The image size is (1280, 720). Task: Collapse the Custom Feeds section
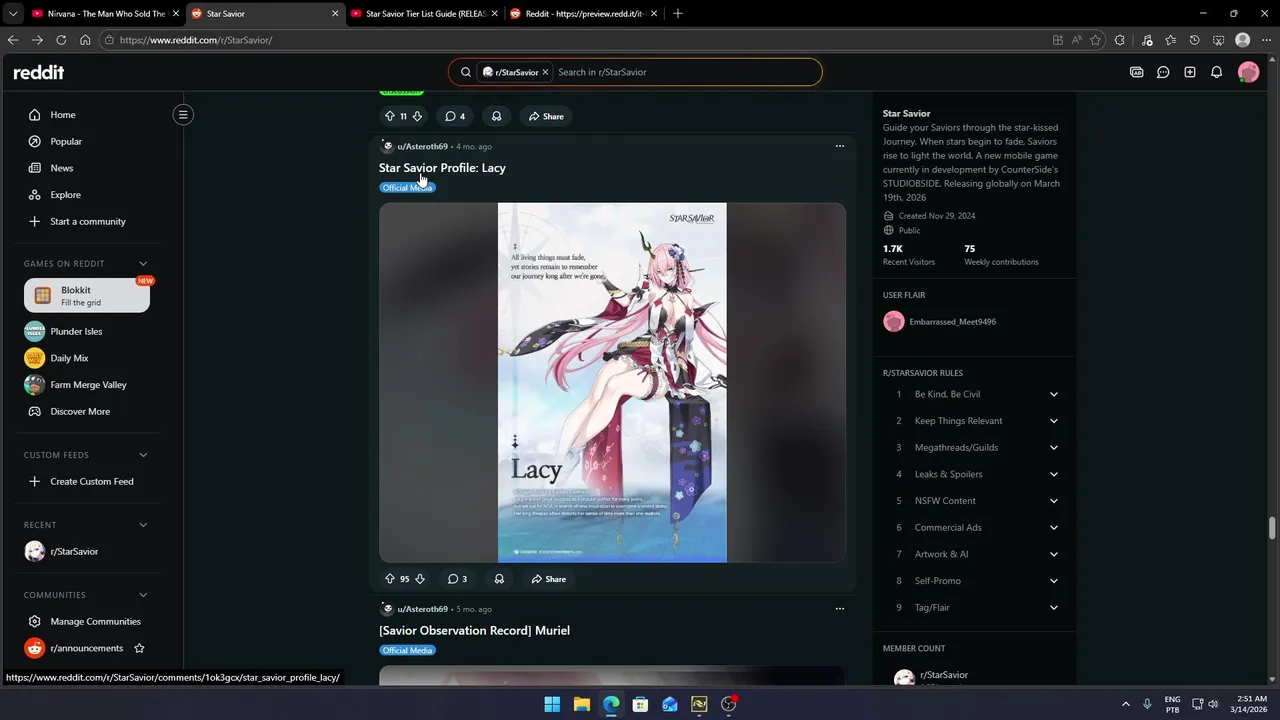point(143,455)
